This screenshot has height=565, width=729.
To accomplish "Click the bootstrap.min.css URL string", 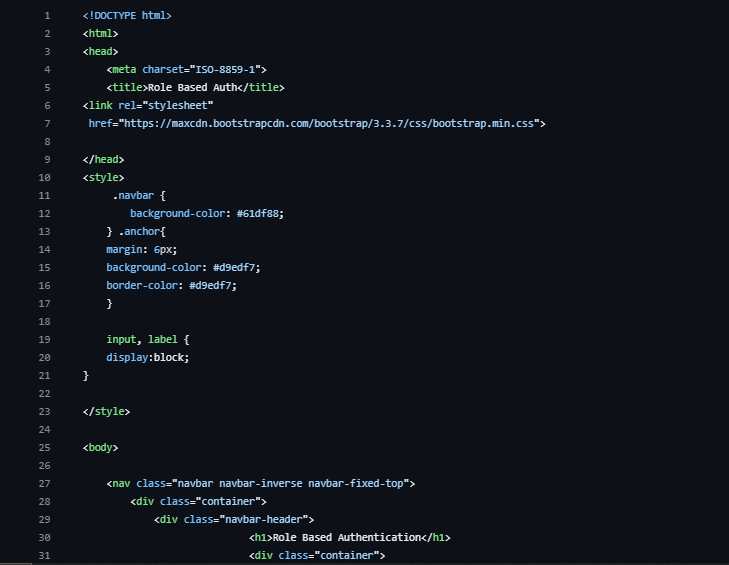I will point(329,124).
